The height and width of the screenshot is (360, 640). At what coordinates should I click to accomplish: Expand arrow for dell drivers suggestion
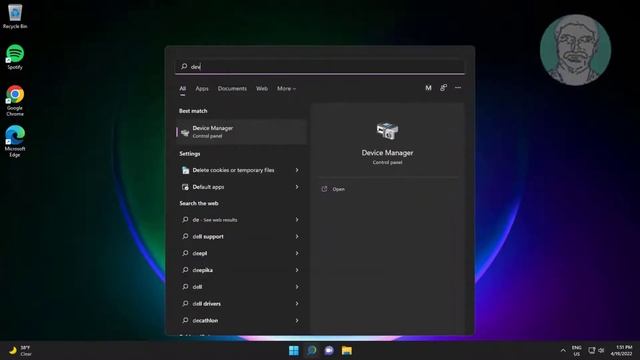(297, 303)
